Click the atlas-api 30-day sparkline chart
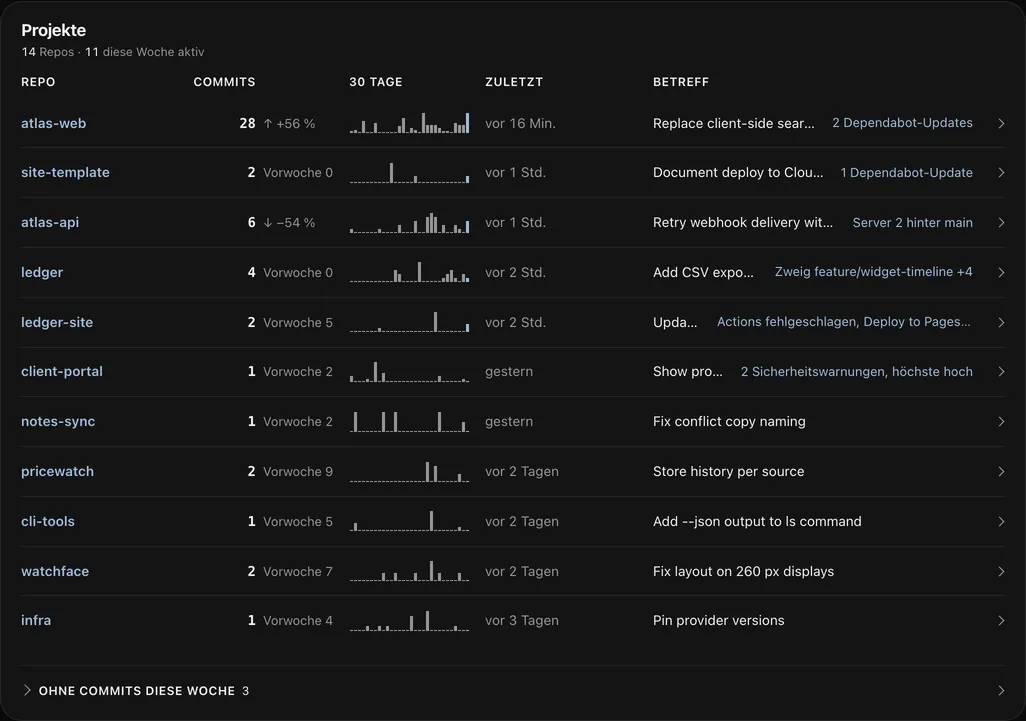Screen dimensions: 1026x721 click(410, 222)
